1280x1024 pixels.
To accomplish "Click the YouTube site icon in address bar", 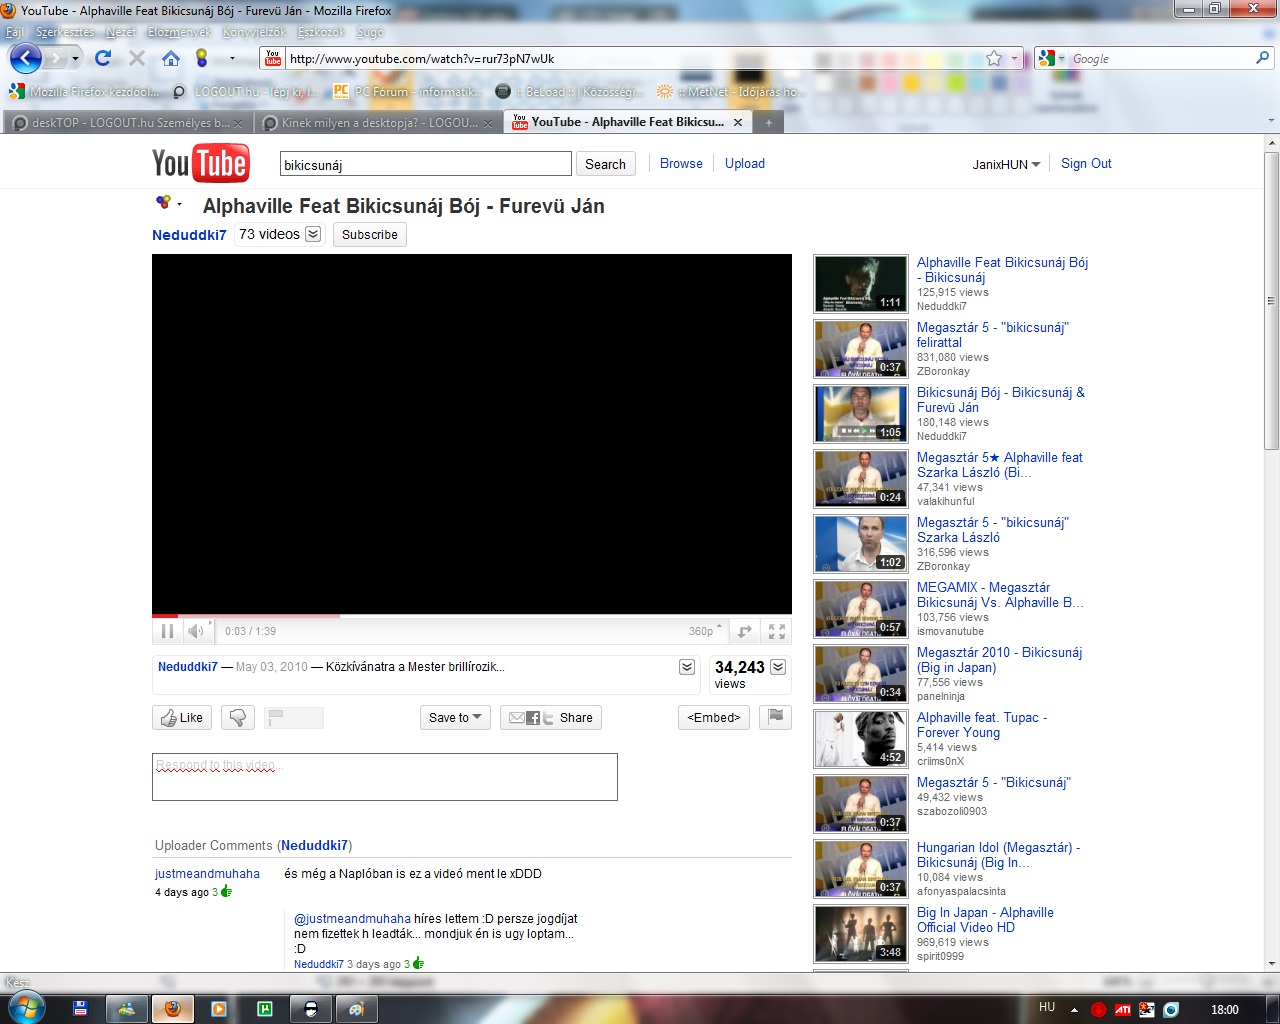I will pos(273,59).
